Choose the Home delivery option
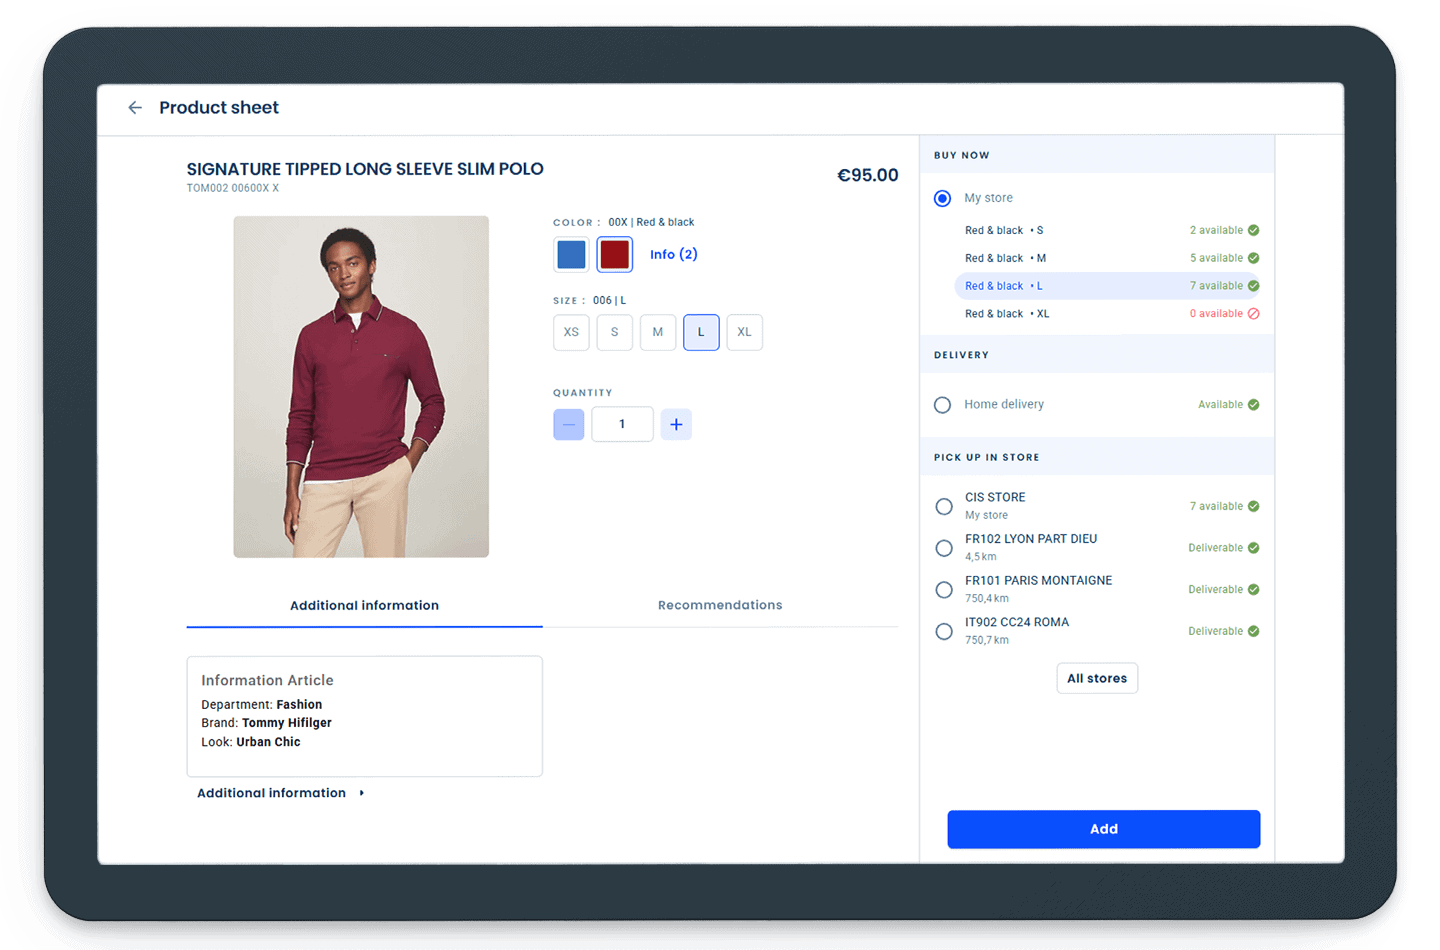 pyautogui.click(x=942, y=405)
